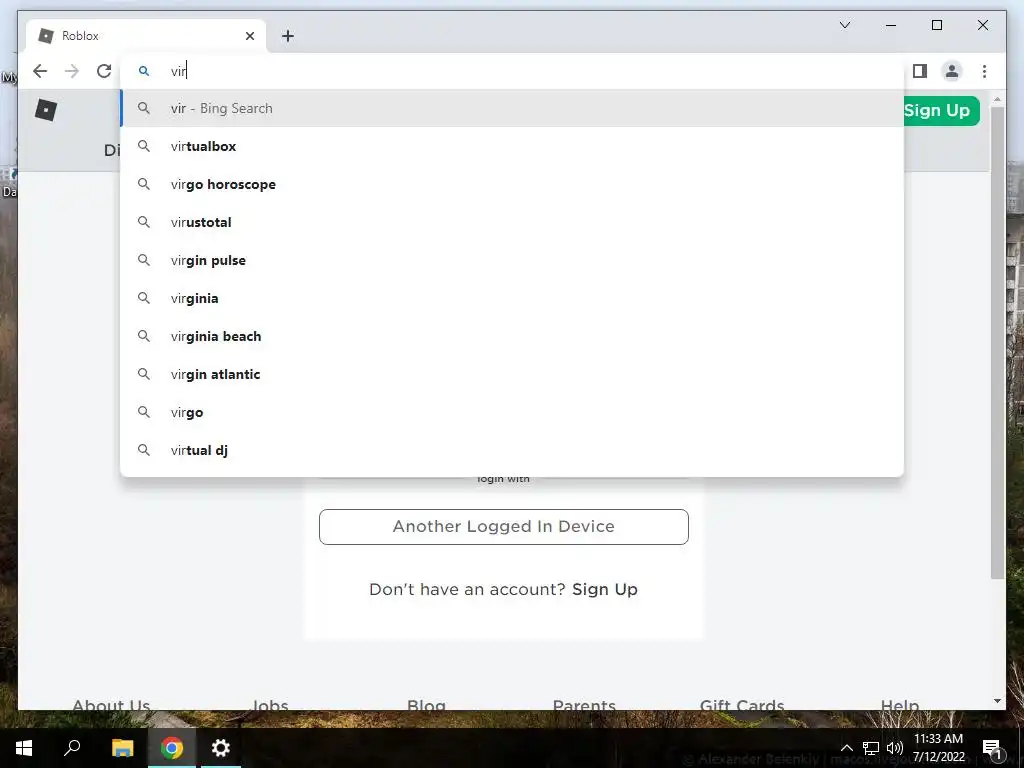Image resolution: width=1024 pixels, height=768 pixels.
Task: Open network status tray icon
Action: tap(871, 748)
